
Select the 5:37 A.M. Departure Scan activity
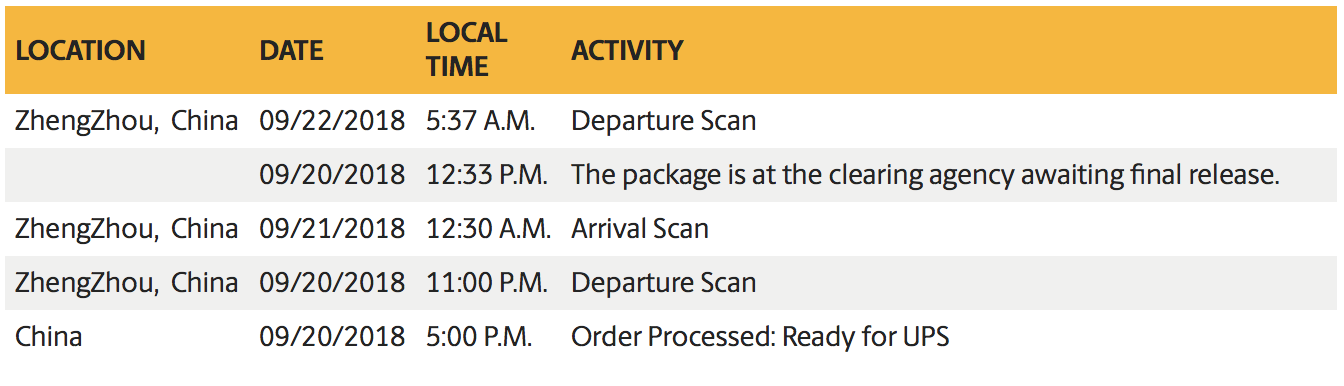pyautogui.click(x=663, y=122)
